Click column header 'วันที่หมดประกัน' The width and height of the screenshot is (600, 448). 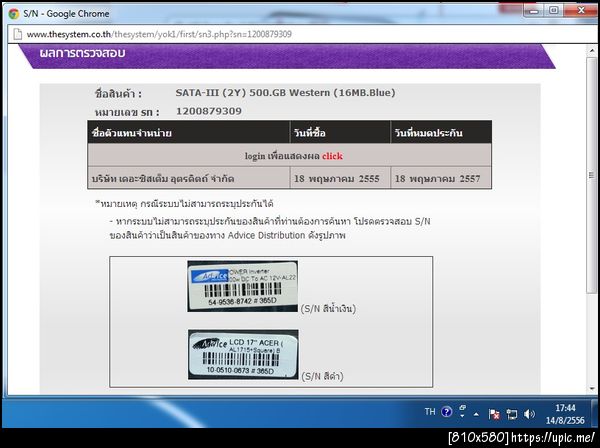click(x=429, y=133)
